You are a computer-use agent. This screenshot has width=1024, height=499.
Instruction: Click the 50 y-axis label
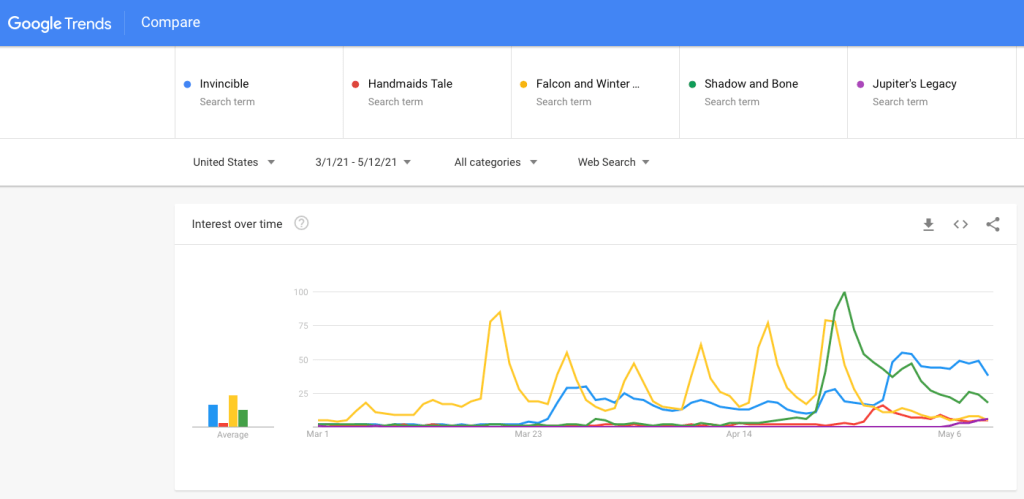coord(303,359)
